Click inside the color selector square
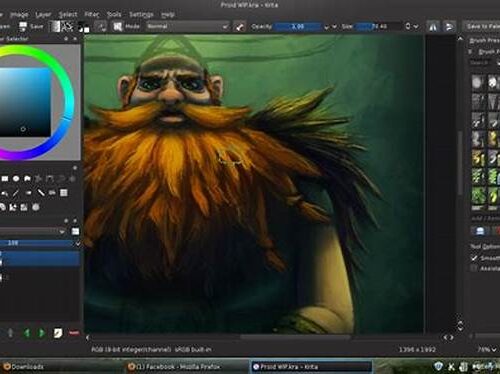Viewport: 500px width, 374px height. [x=25, y=102]
